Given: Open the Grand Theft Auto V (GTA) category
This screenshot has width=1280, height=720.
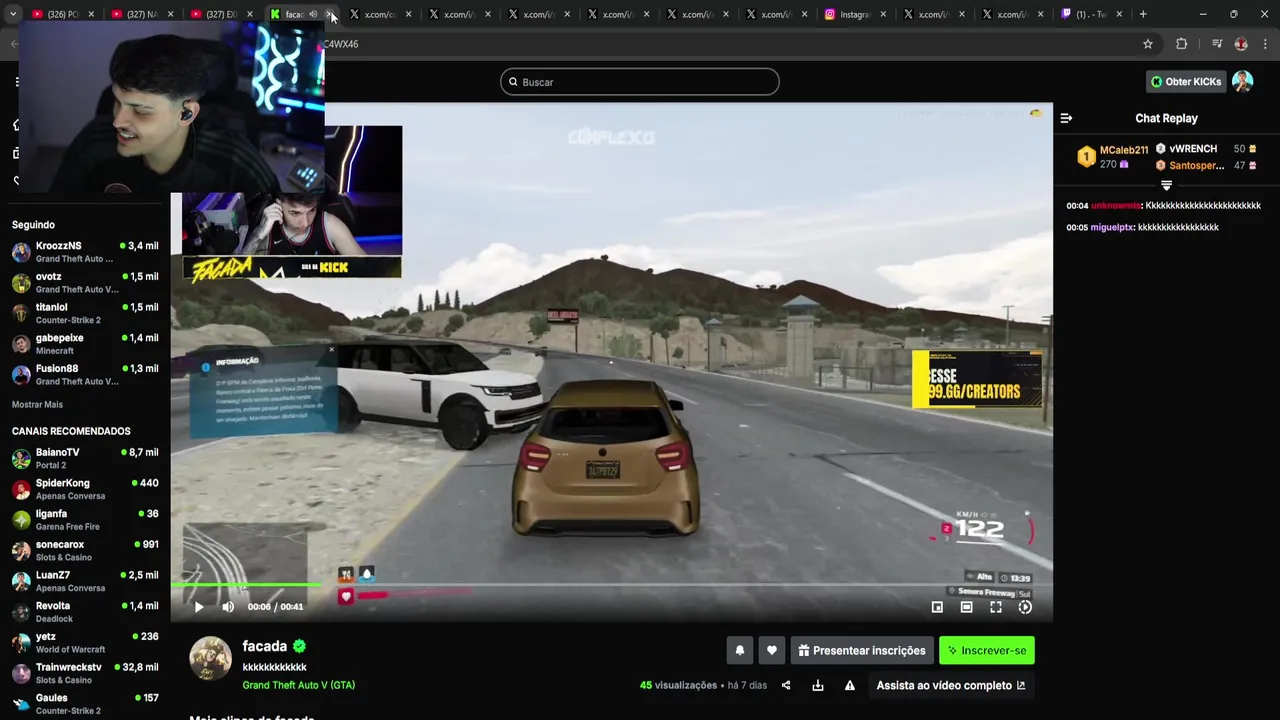Looking at the screenshot, I should point(298,685).
